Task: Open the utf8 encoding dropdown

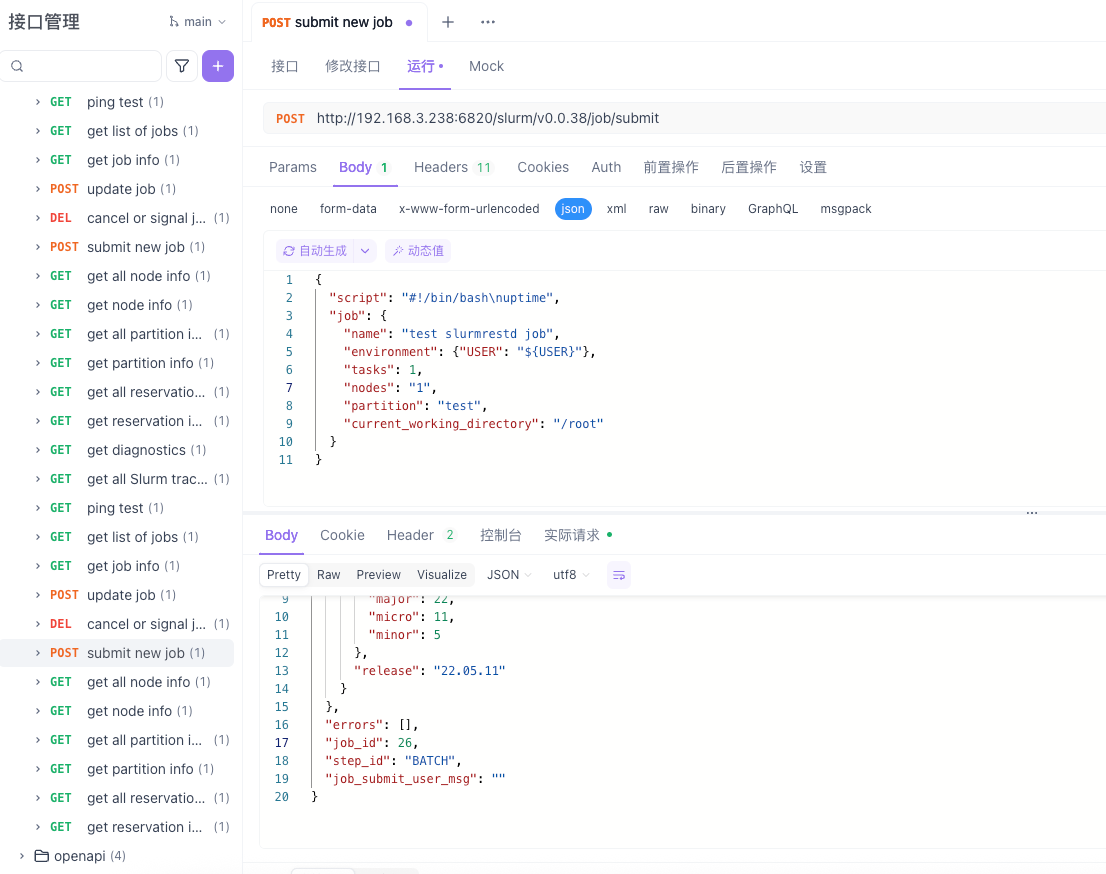Action: tap(571, 575)
